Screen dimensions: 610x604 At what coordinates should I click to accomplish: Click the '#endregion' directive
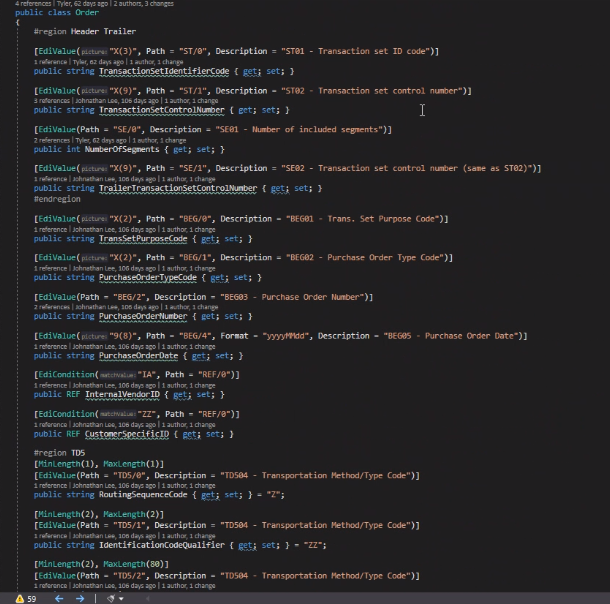(x=57, y=199)
